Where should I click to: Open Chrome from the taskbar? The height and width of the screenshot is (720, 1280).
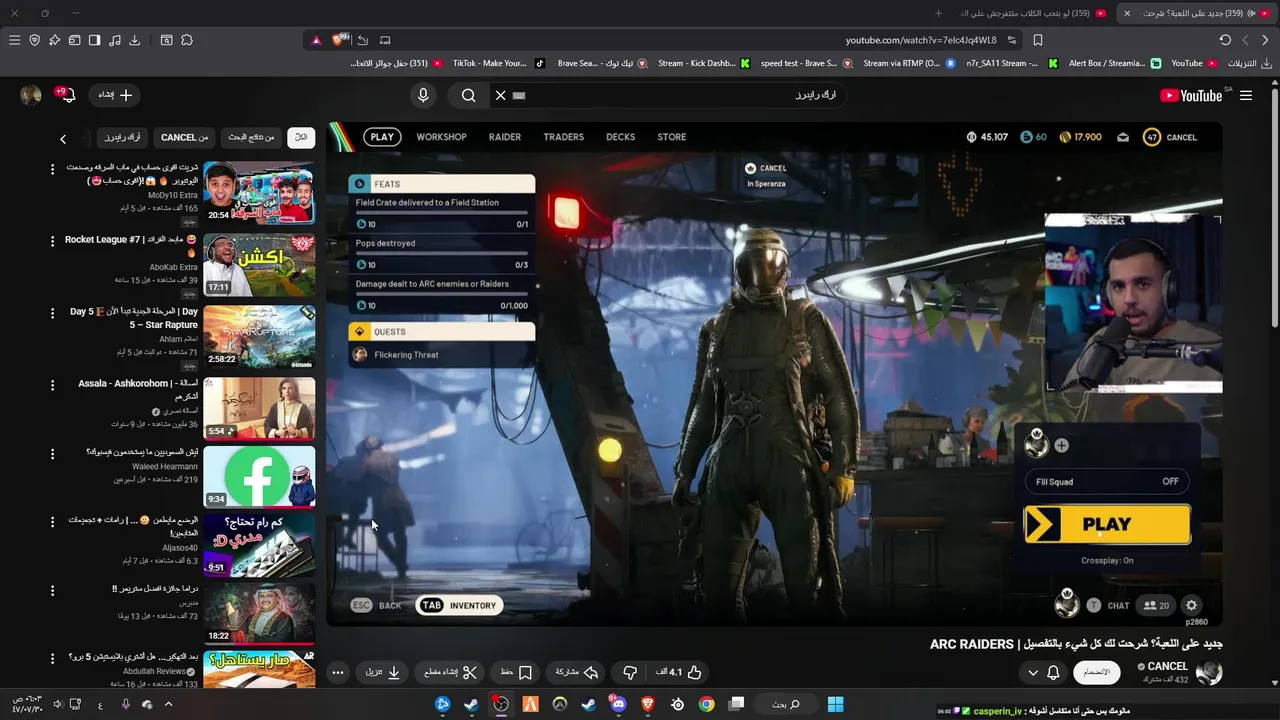click(707, 704)
